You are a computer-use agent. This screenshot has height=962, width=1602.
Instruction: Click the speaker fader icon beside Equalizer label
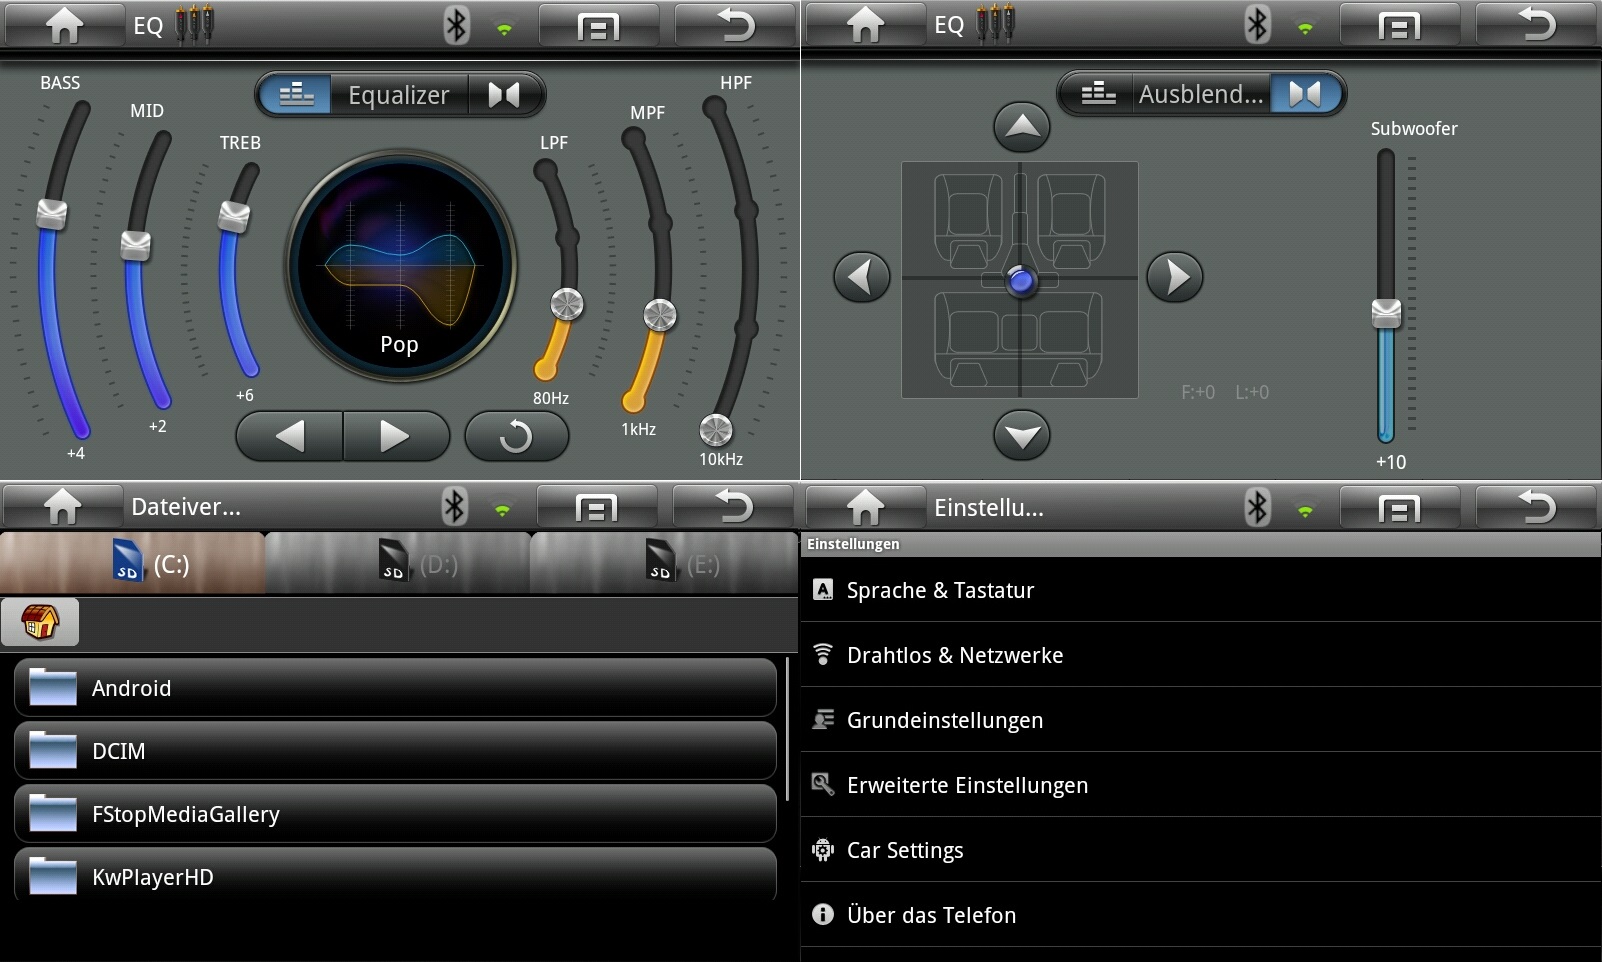(x=504, y=95)
